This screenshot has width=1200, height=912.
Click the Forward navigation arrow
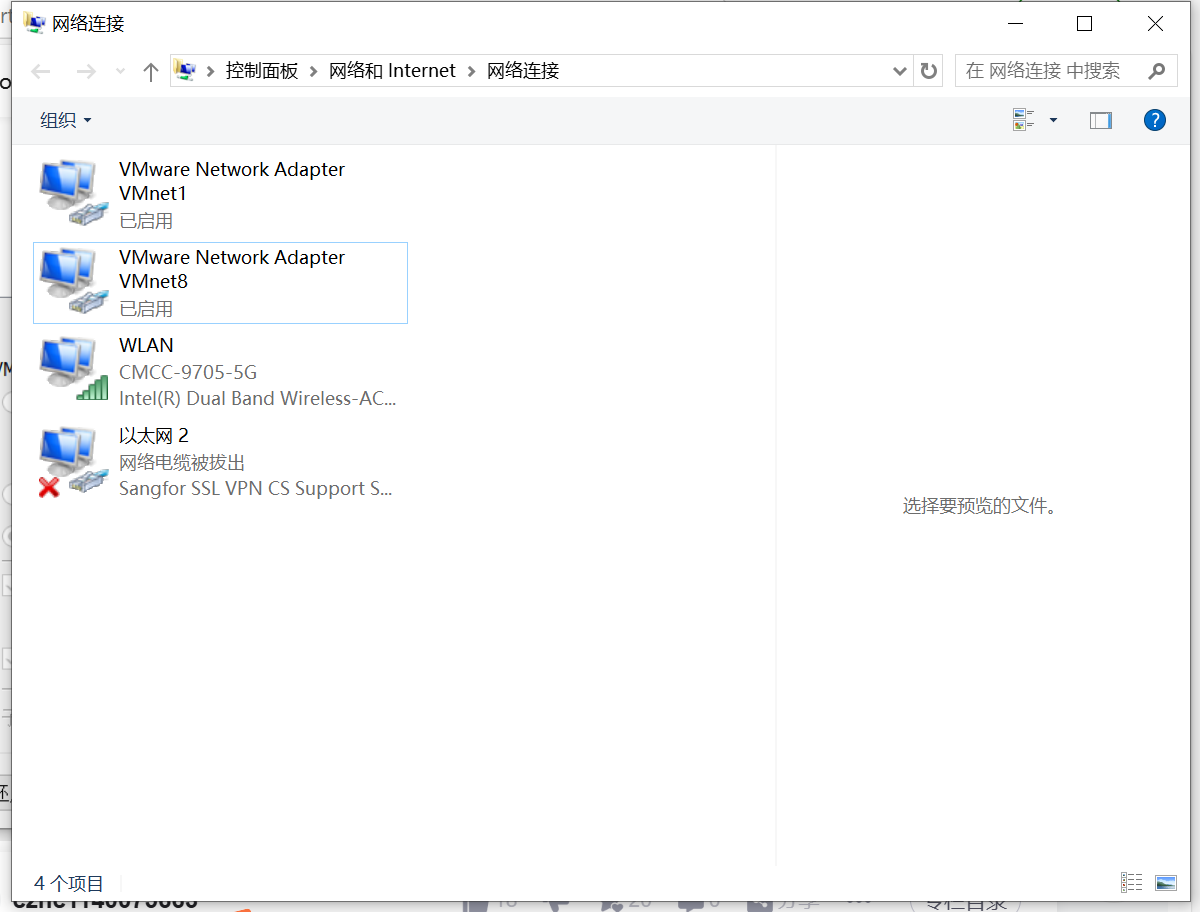pos(86,71)
